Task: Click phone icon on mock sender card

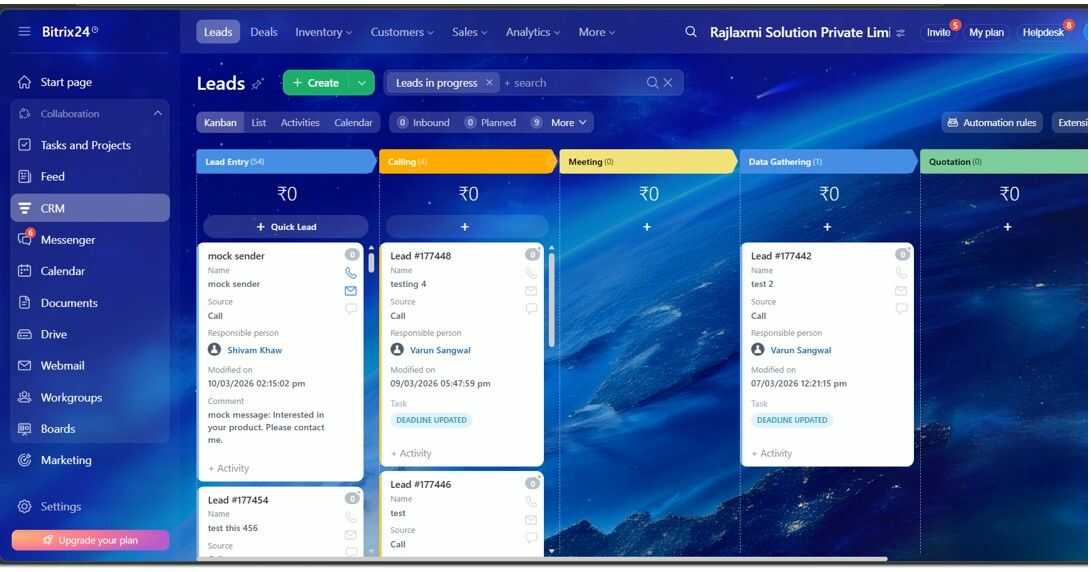Action: coord(351,273)
